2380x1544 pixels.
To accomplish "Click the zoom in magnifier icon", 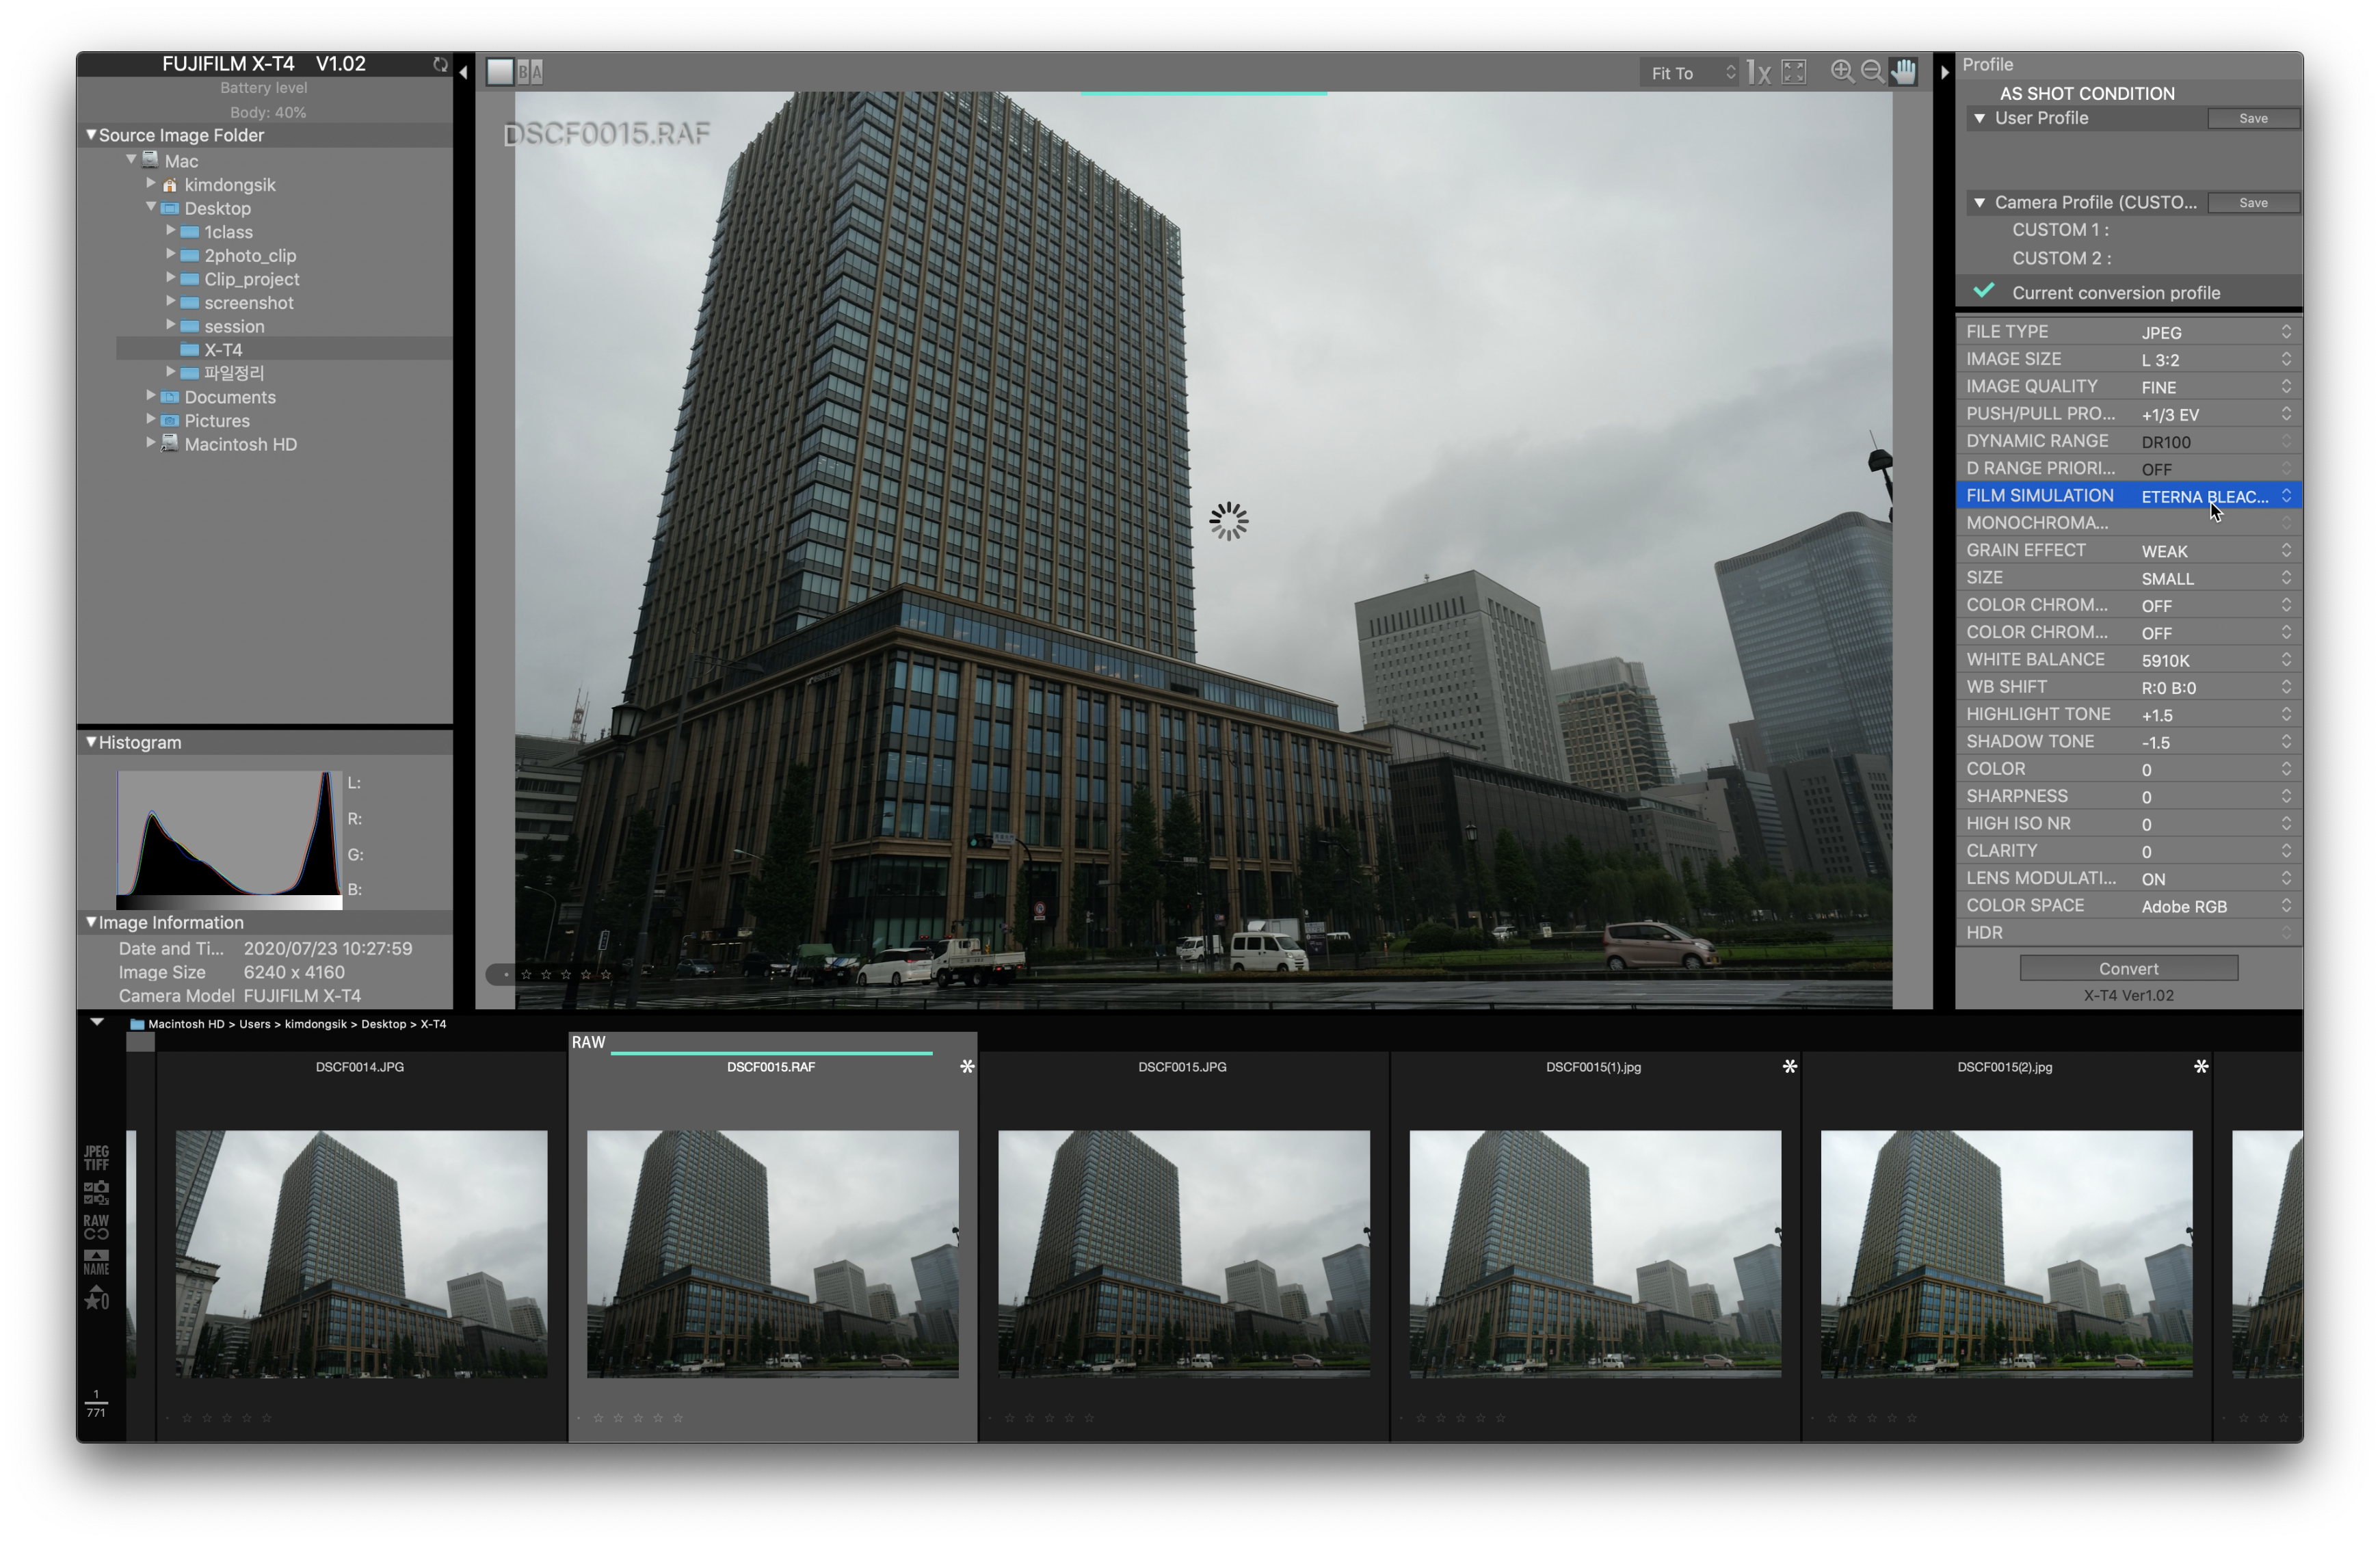I will point(1841,71).
